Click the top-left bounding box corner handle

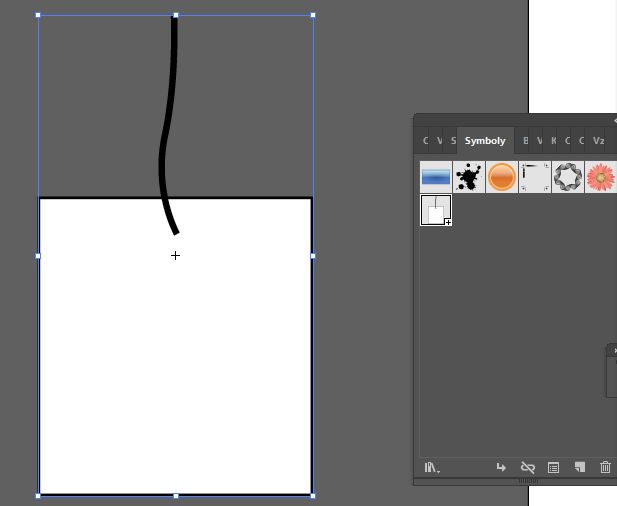point(38,15)
